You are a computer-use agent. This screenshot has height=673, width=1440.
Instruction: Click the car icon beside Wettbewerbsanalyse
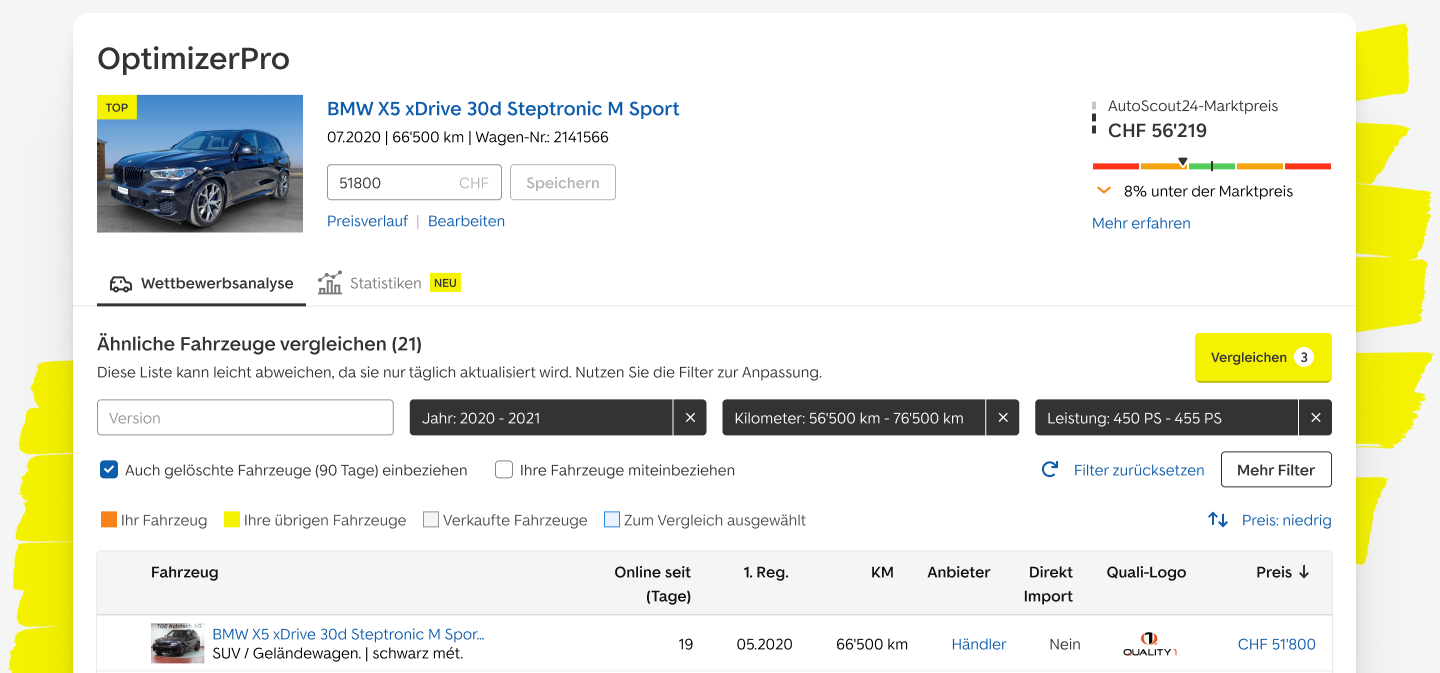point(121,284)
